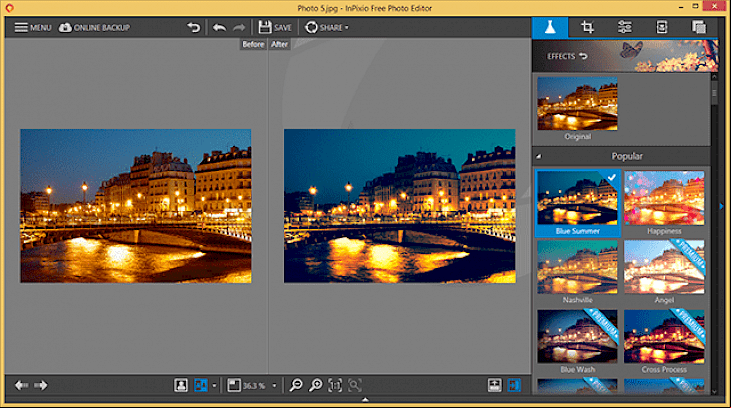Screen dimensions: 731x408
Task: Zoom in with the plus magnifier
Action: click(316, 385)
